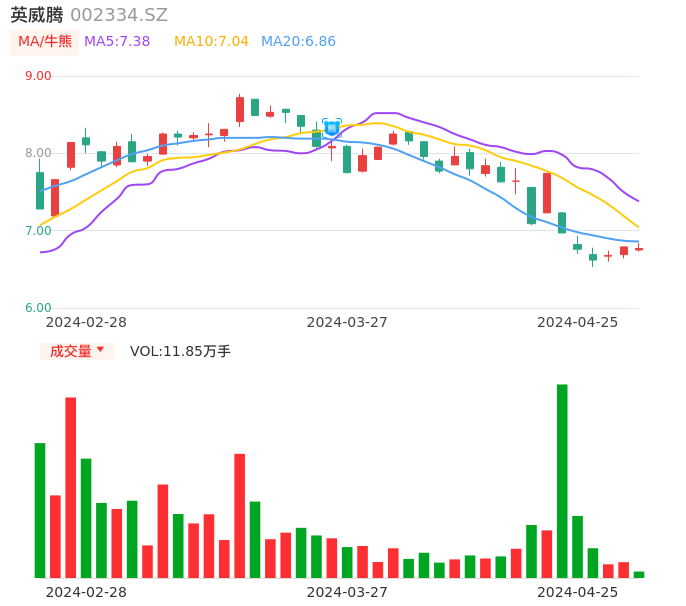Click the stock code 002334.SZ
Viewport: 686px width, 606px height.
click(119, 15)
